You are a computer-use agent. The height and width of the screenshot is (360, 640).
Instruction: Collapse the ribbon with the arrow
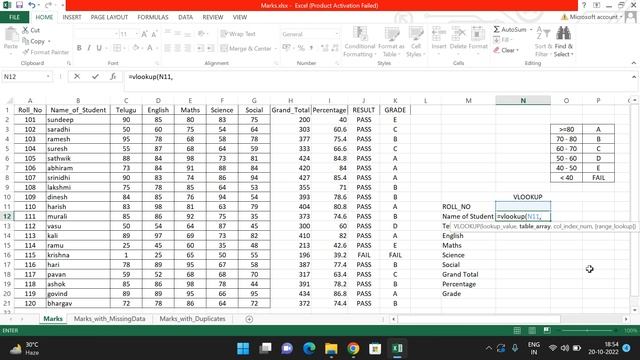tap(633, 63)
